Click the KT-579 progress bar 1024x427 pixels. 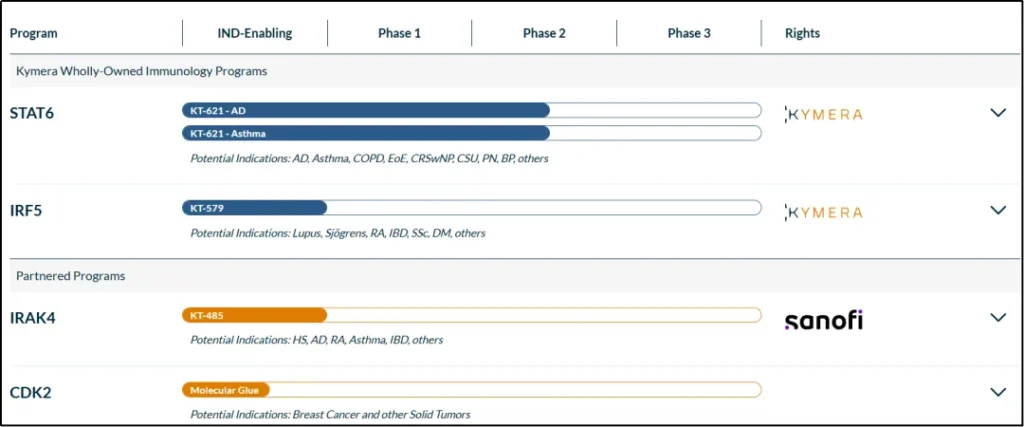pyautogui.click(x=255, y=208)
